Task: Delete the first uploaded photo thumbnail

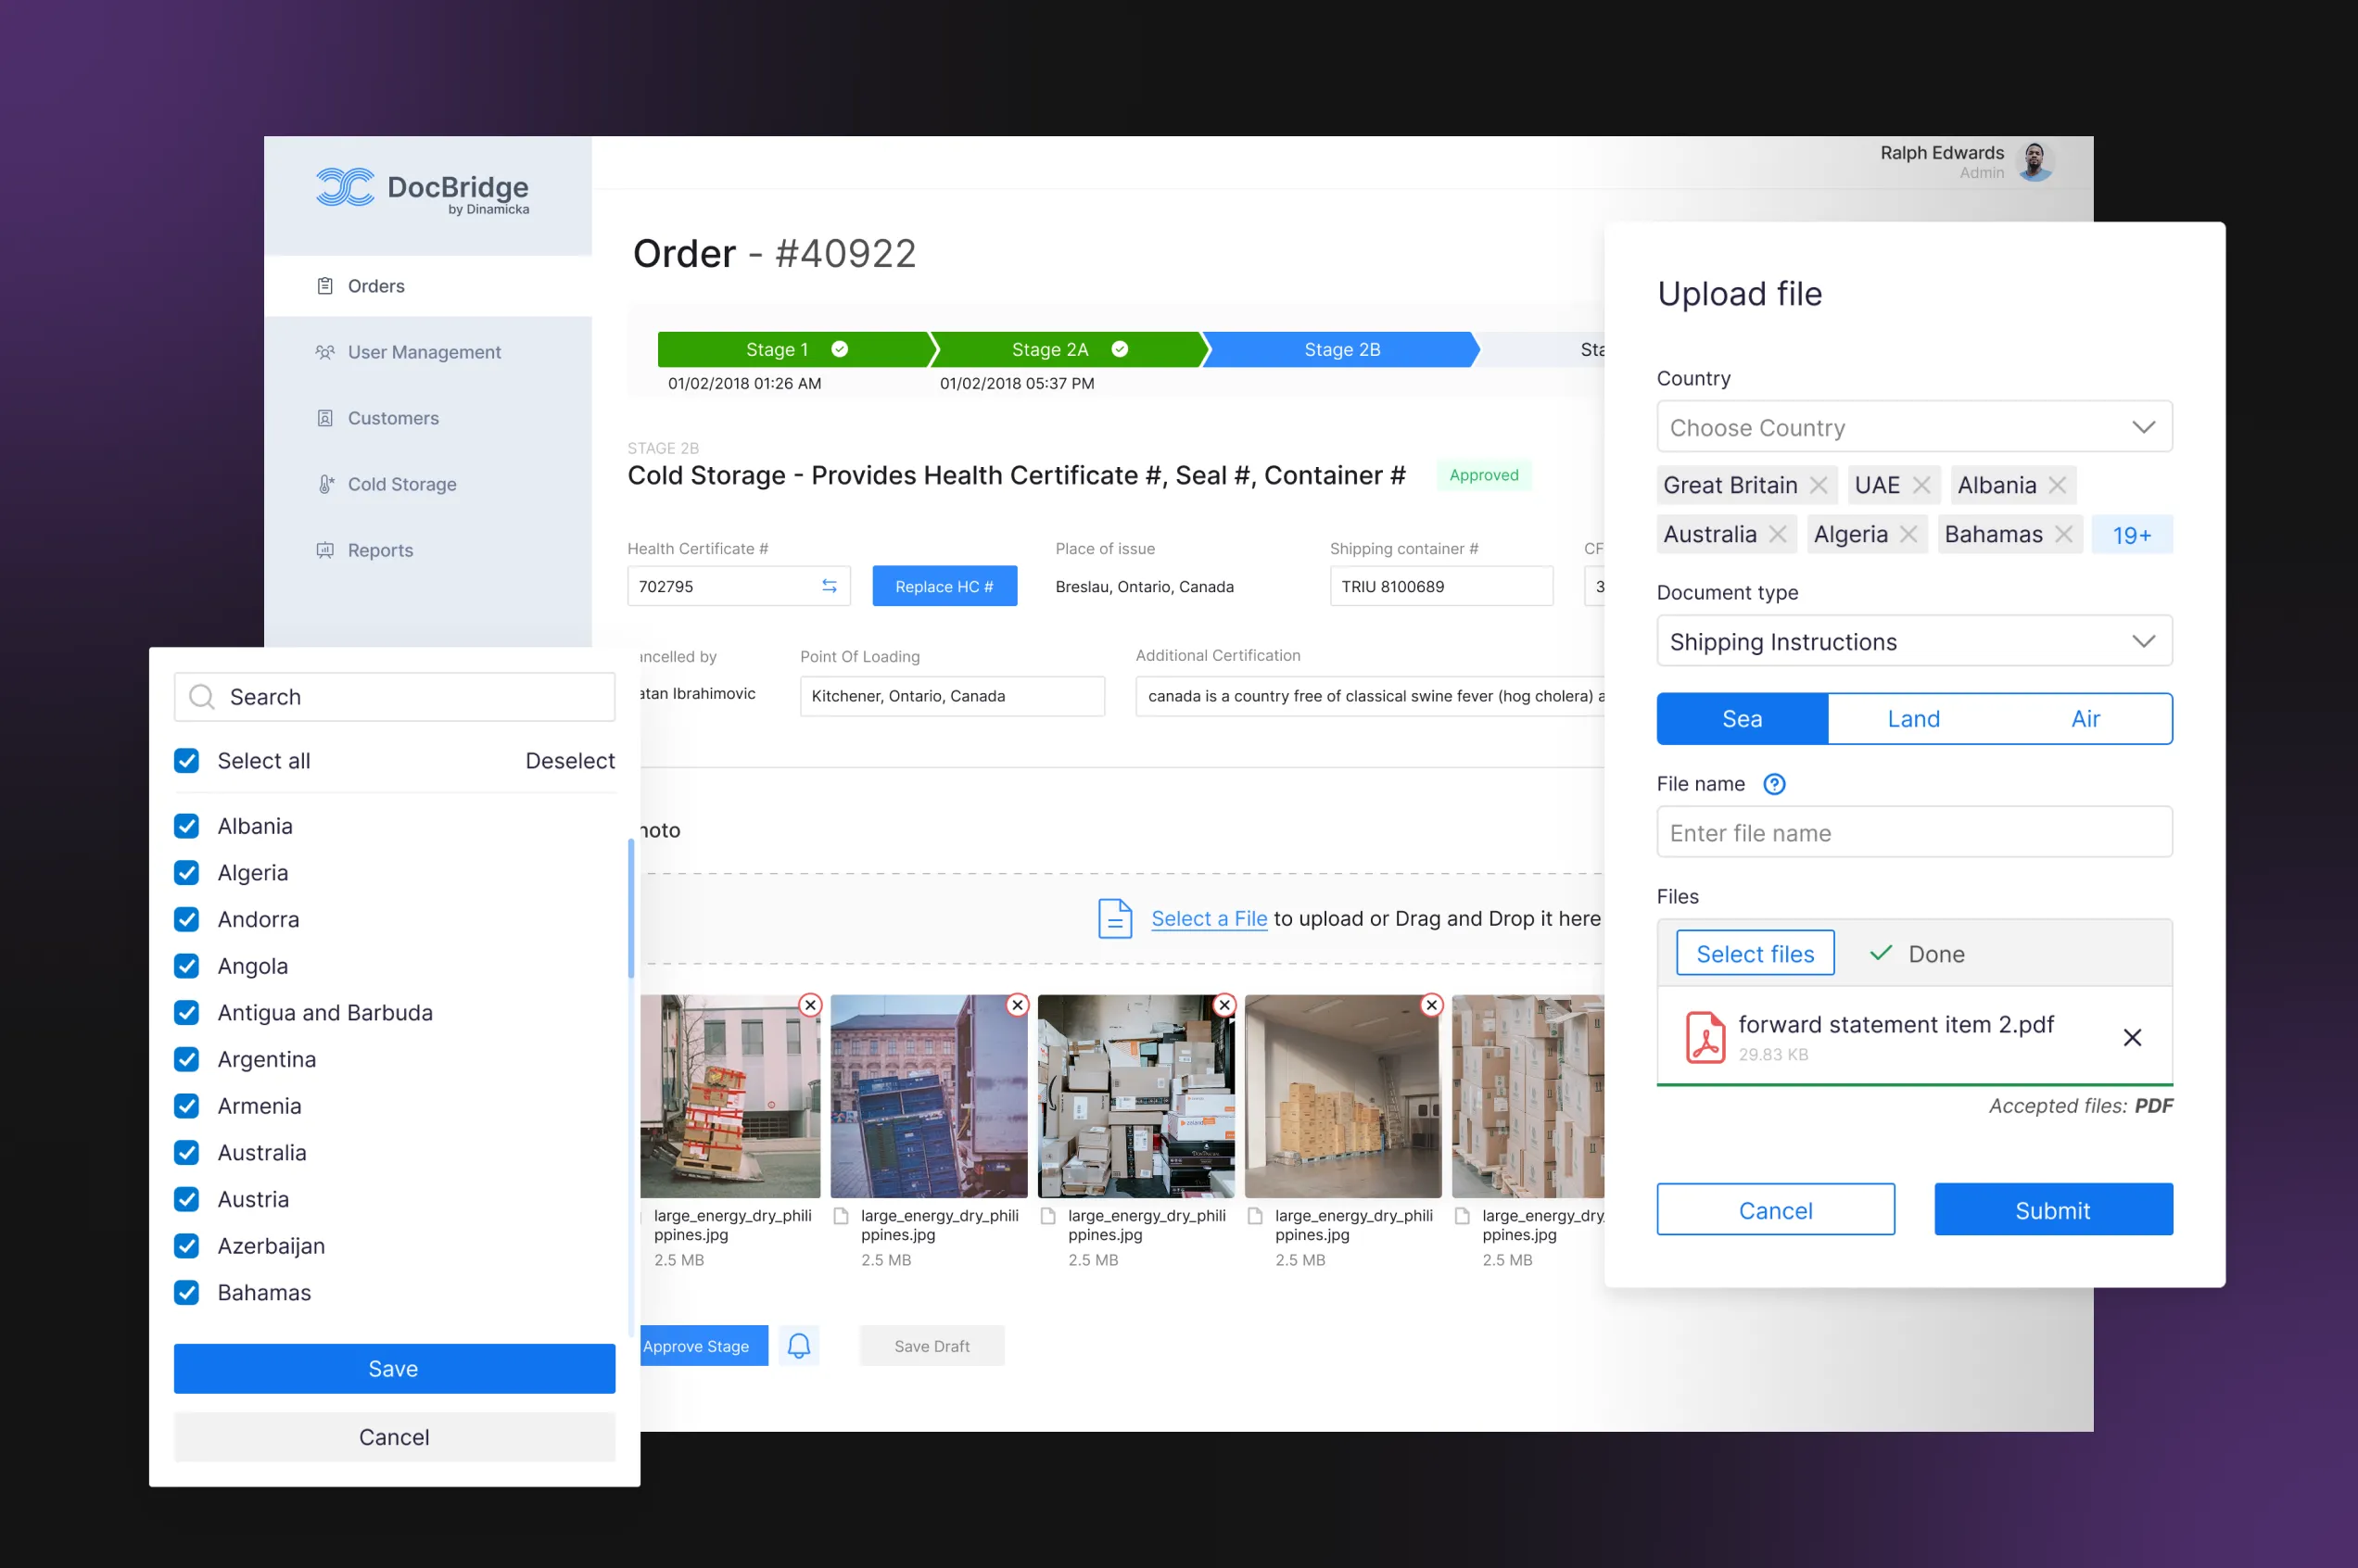Action: pyautogui.click(x=810, y=1005)
